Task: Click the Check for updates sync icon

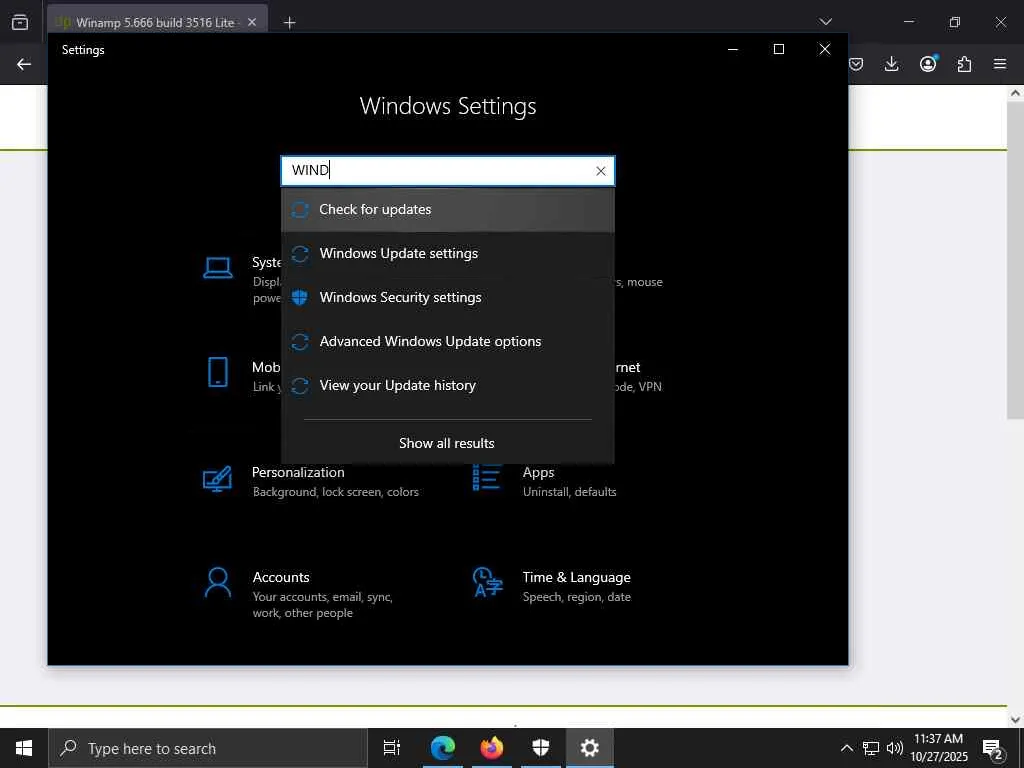Action: pos(300,210)
